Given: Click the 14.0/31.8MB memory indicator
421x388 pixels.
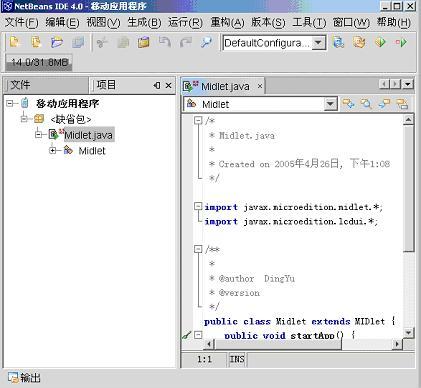Looking at the screenshot, I should [39, 62].
